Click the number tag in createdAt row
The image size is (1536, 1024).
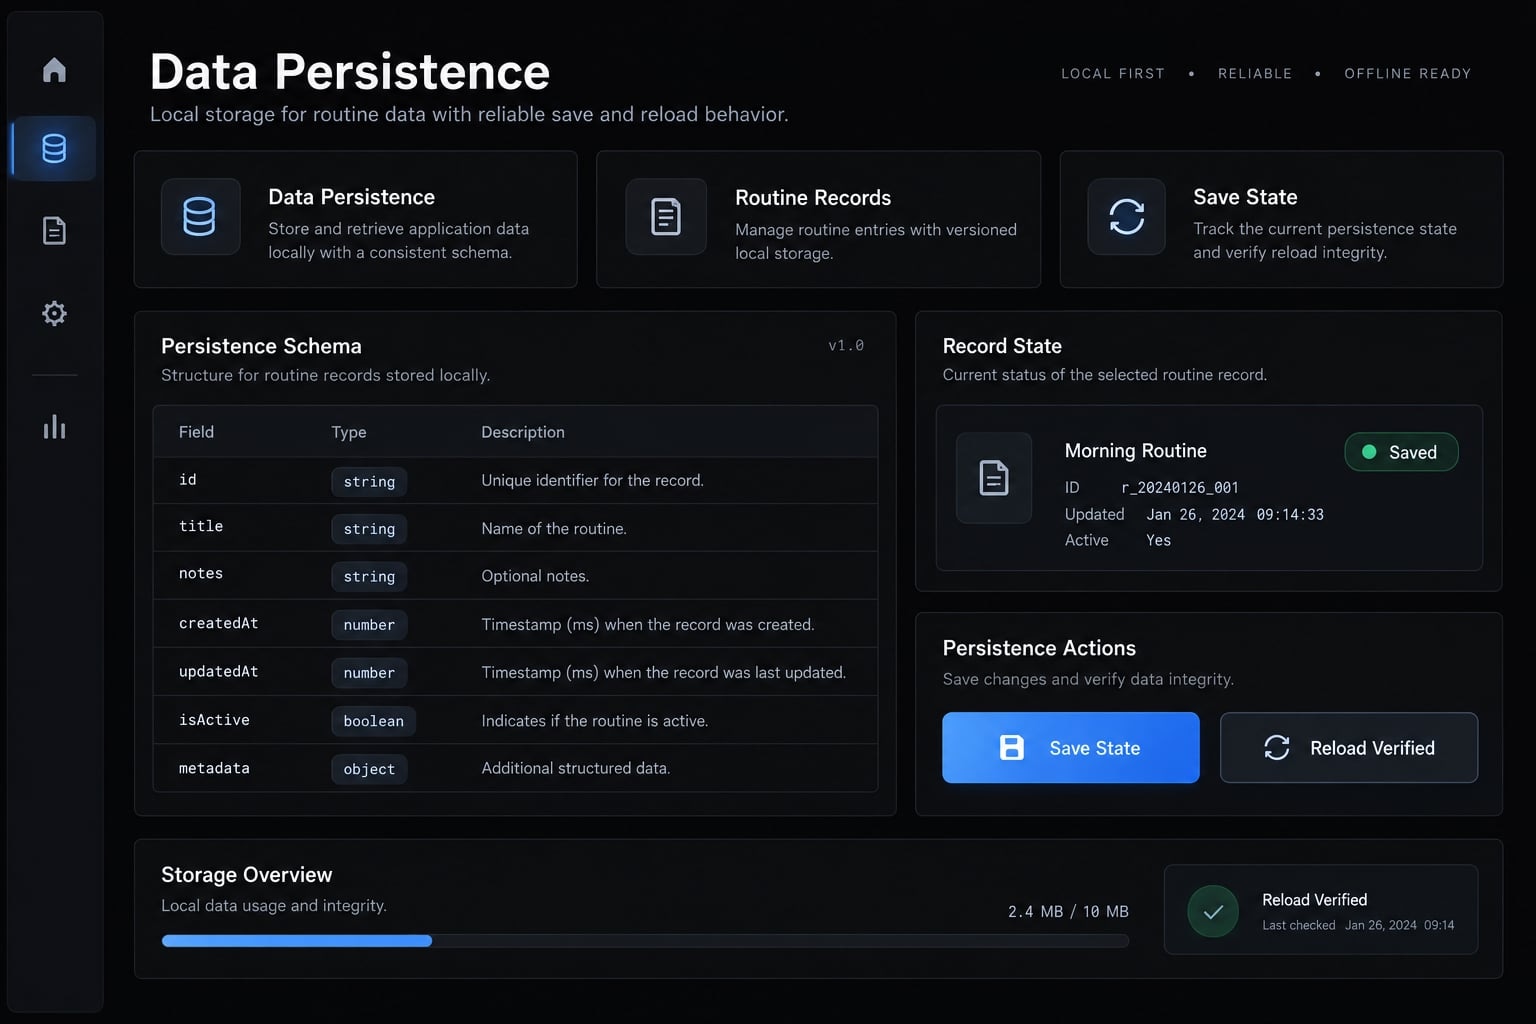369,625
